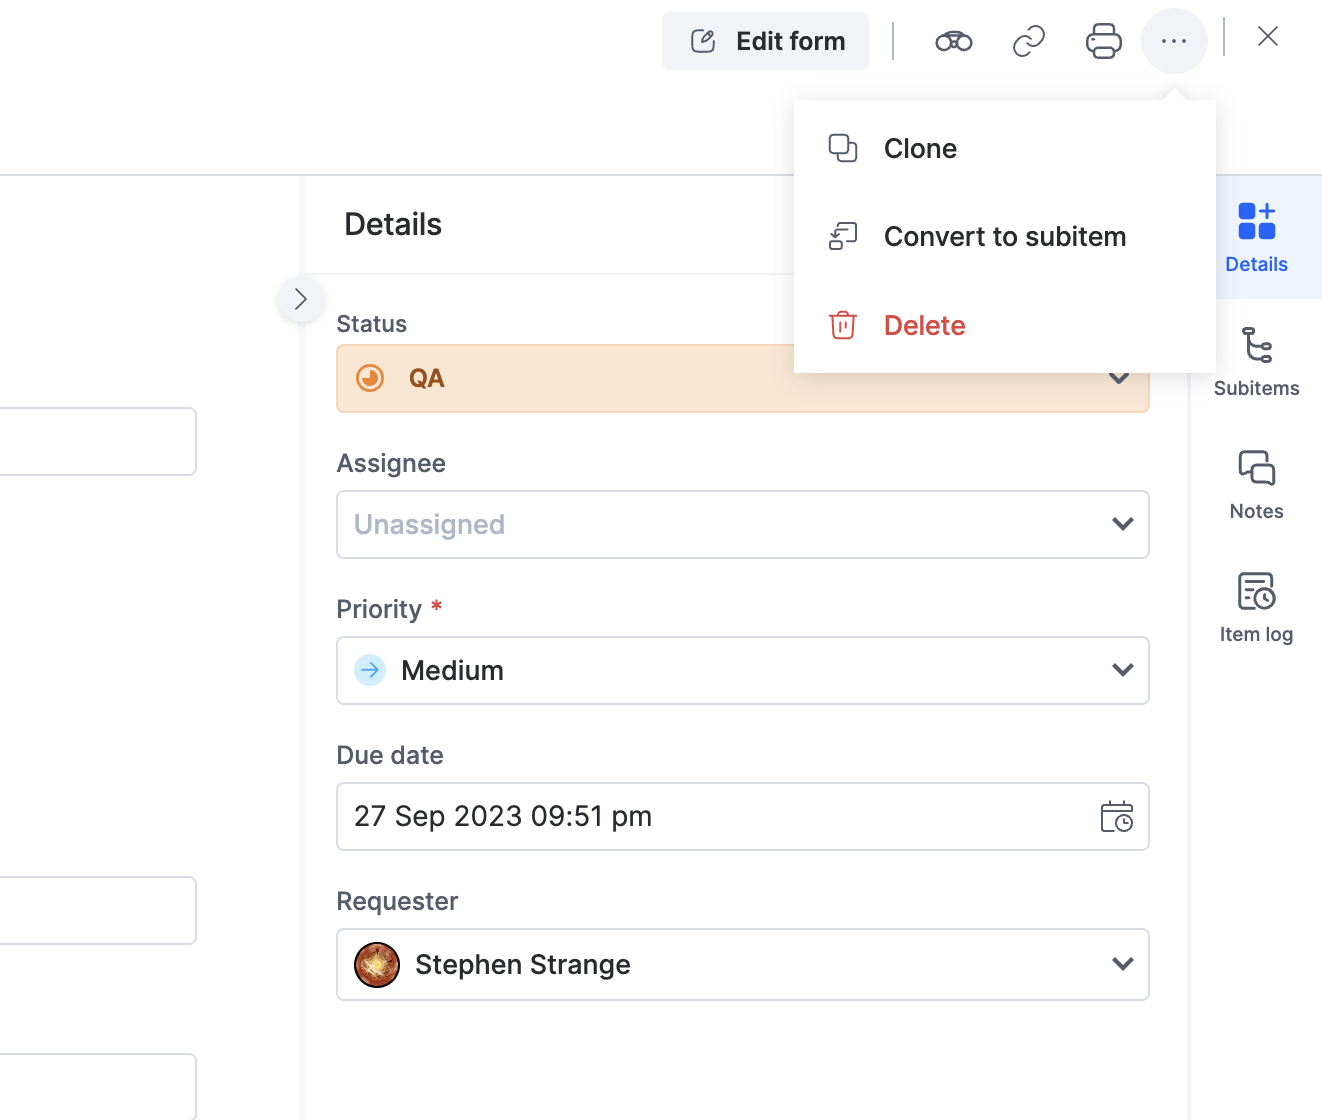Image resolution: width=1322 pixels, height=1120 pixels.
Task: Open the Details side tab
Action: pos(1256,237)
